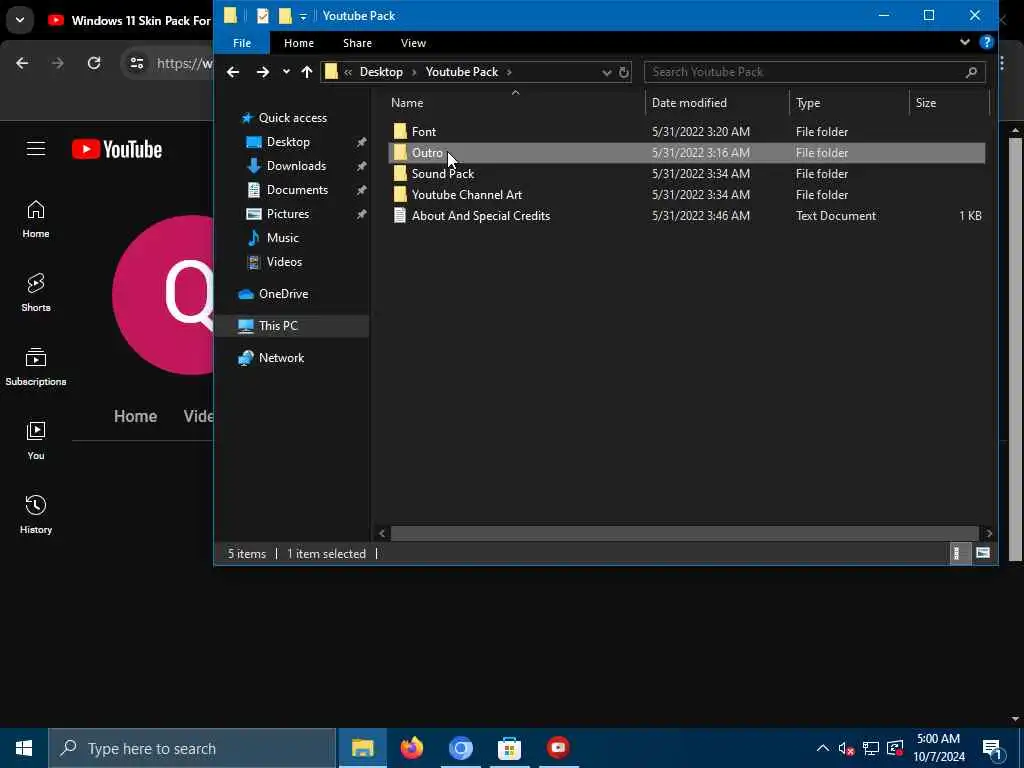The image size is (1024, 768).
Task: Open the You section on YouTube
Action: tap(36, 441)
